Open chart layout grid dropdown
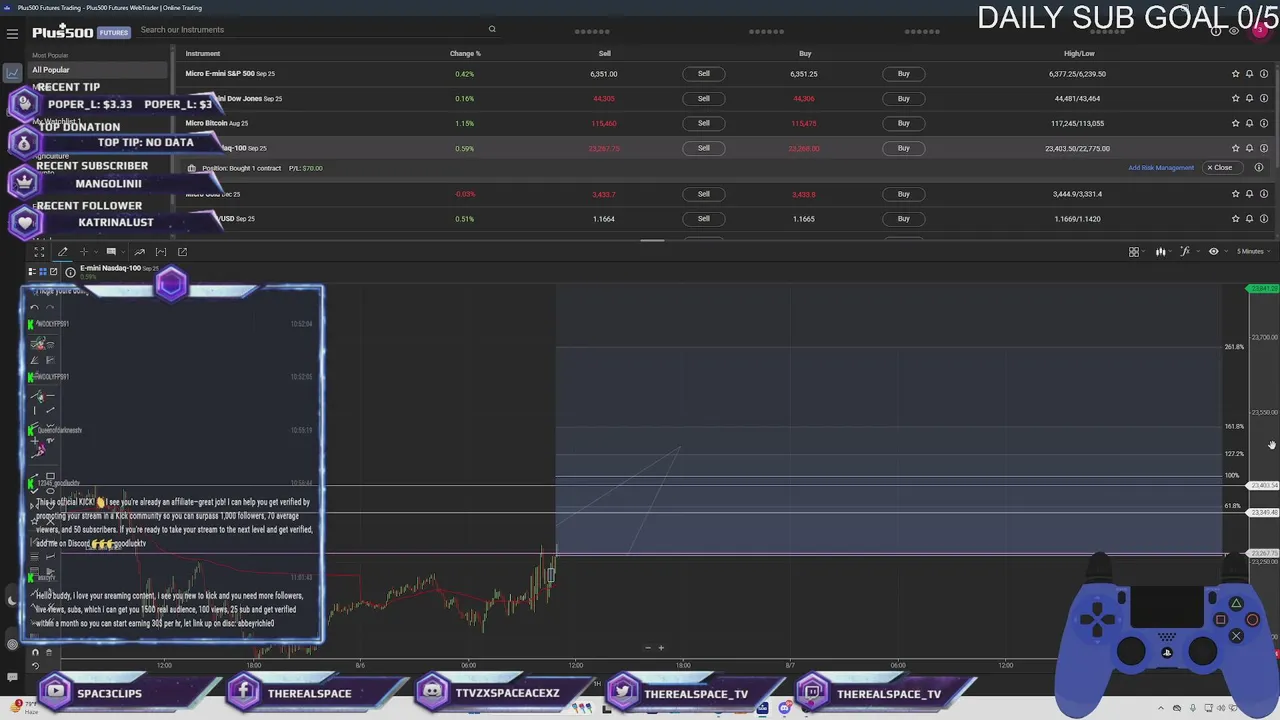Viewport: 1280px width, 720px height. coord(1135,251)
